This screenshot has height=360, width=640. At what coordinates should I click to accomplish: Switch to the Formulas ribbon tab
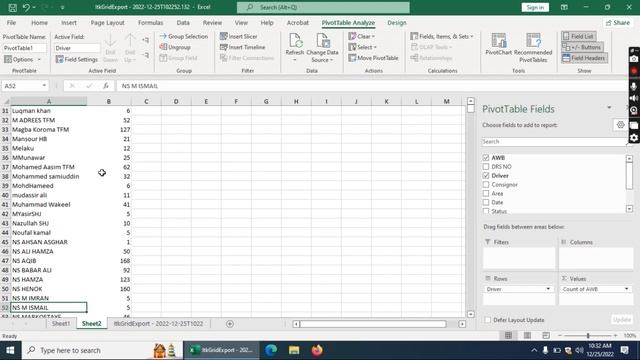[x=151, y=23]
